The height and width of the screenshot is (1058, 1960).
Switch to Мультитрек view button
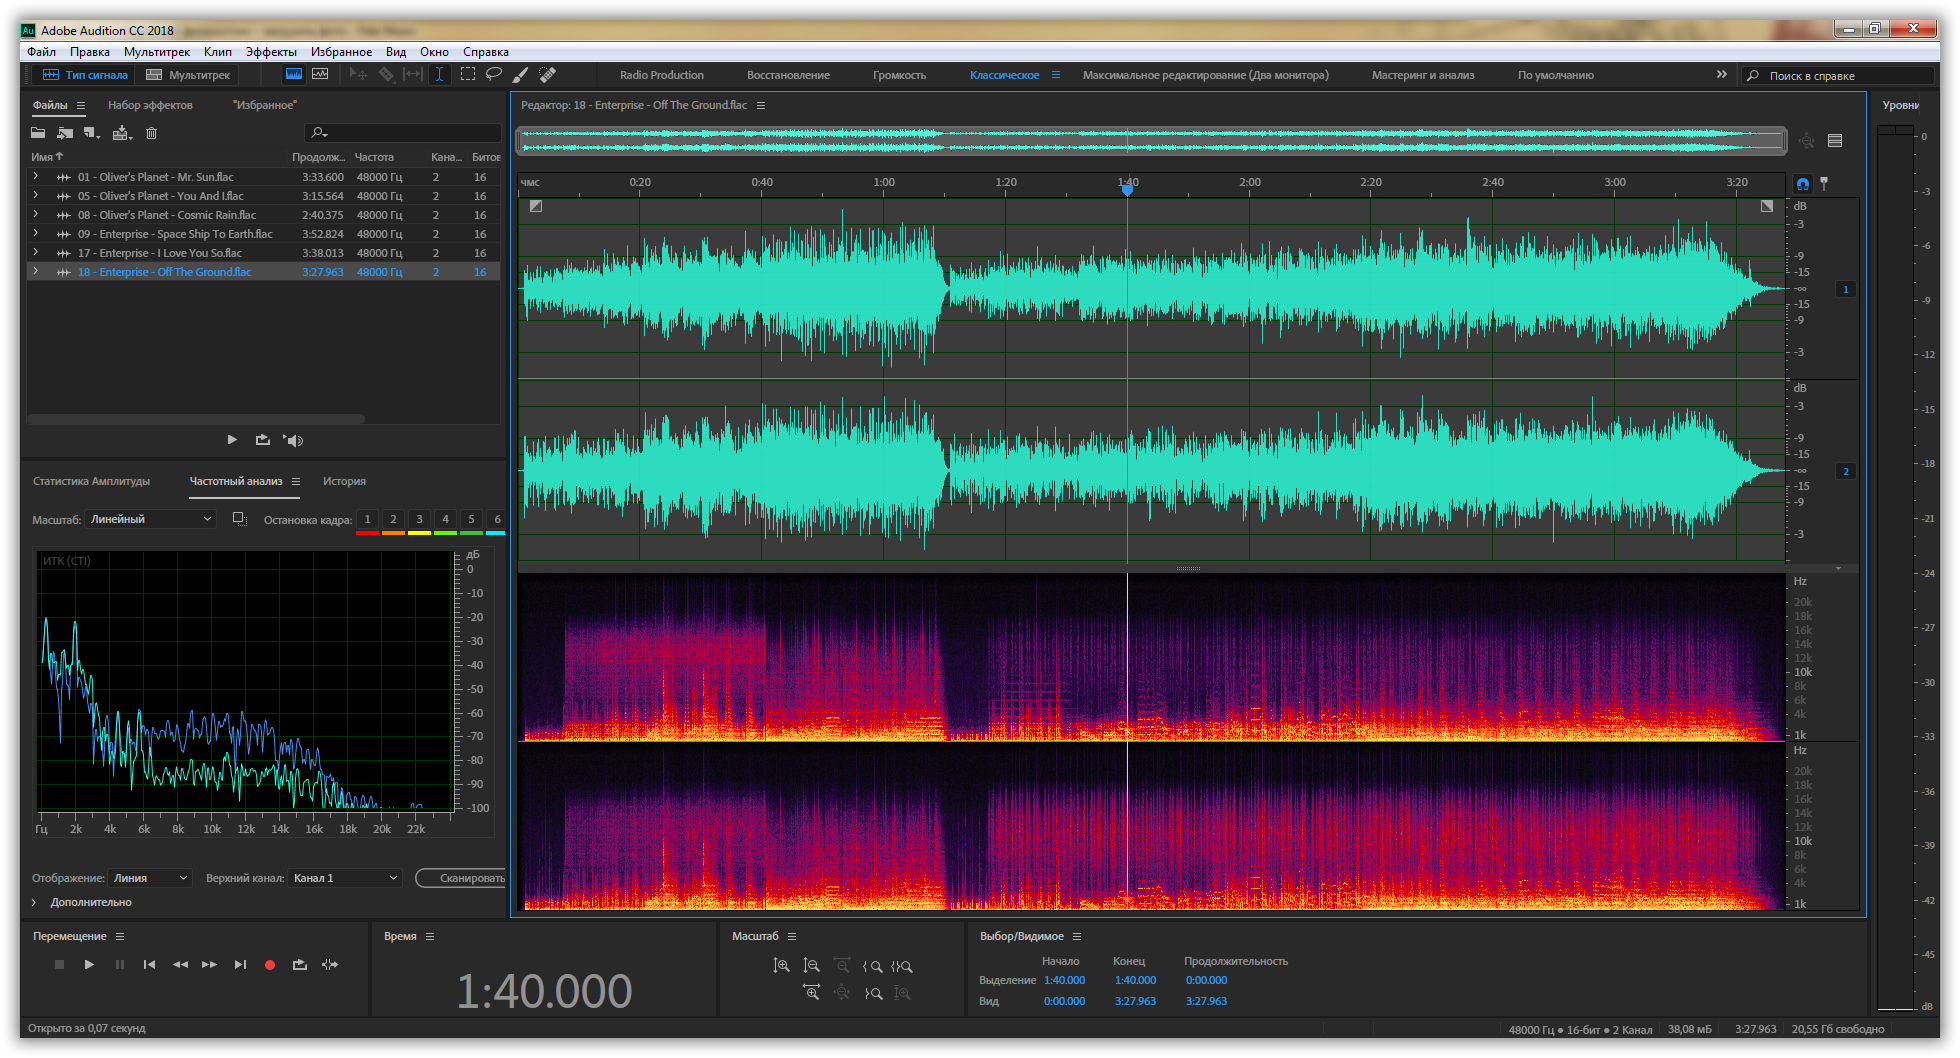pyautogui.click(x=189, y=75)
